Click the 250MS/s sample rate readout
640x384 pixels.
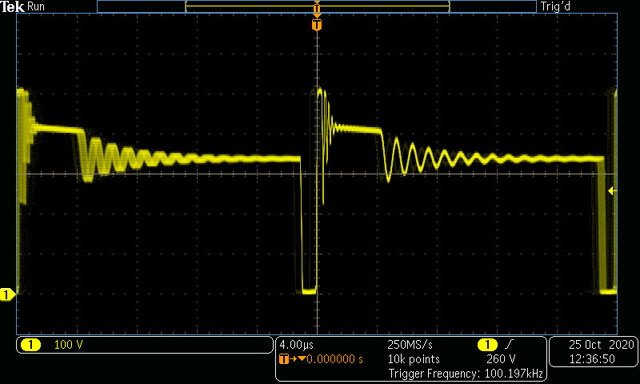click(410, 345)
